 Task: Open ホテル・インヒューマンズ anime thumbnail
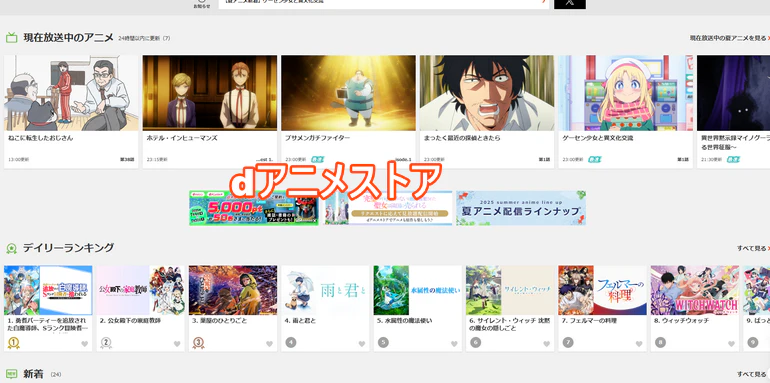pos(210,93)
